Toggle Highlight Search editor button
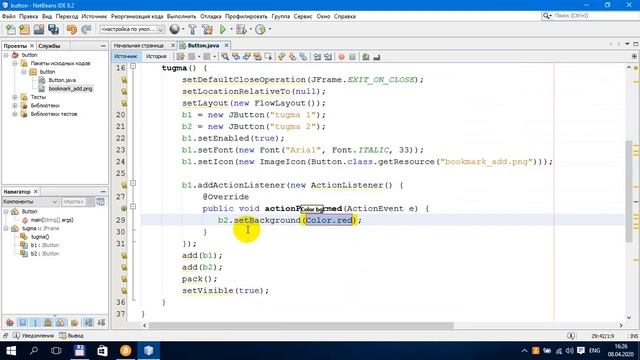 pyautogui.click(x=257, y=57)
